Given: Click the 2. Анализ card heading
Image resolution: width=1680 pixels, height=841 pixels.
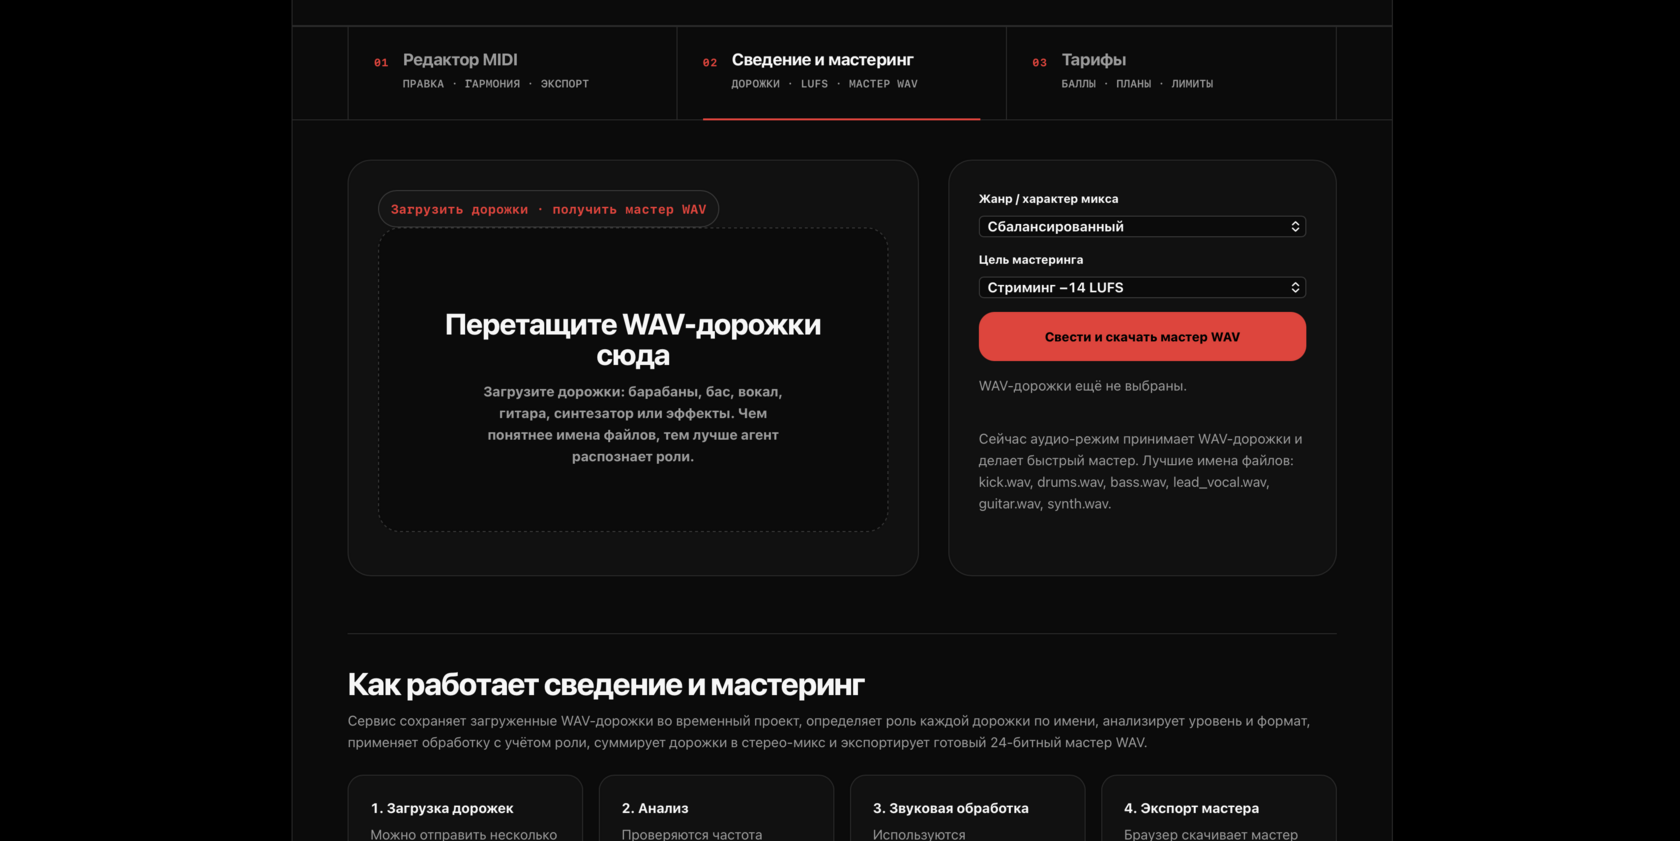Looking at the screenshot, I should [x=655, y=808].
